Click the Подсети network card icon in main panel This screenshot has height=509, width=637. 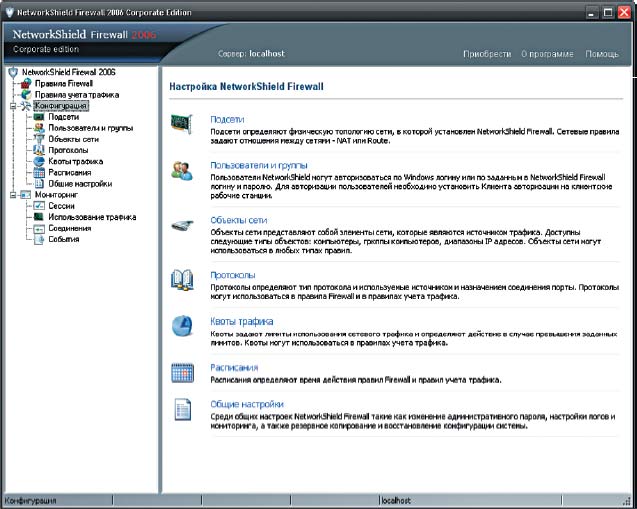[182, 125]
